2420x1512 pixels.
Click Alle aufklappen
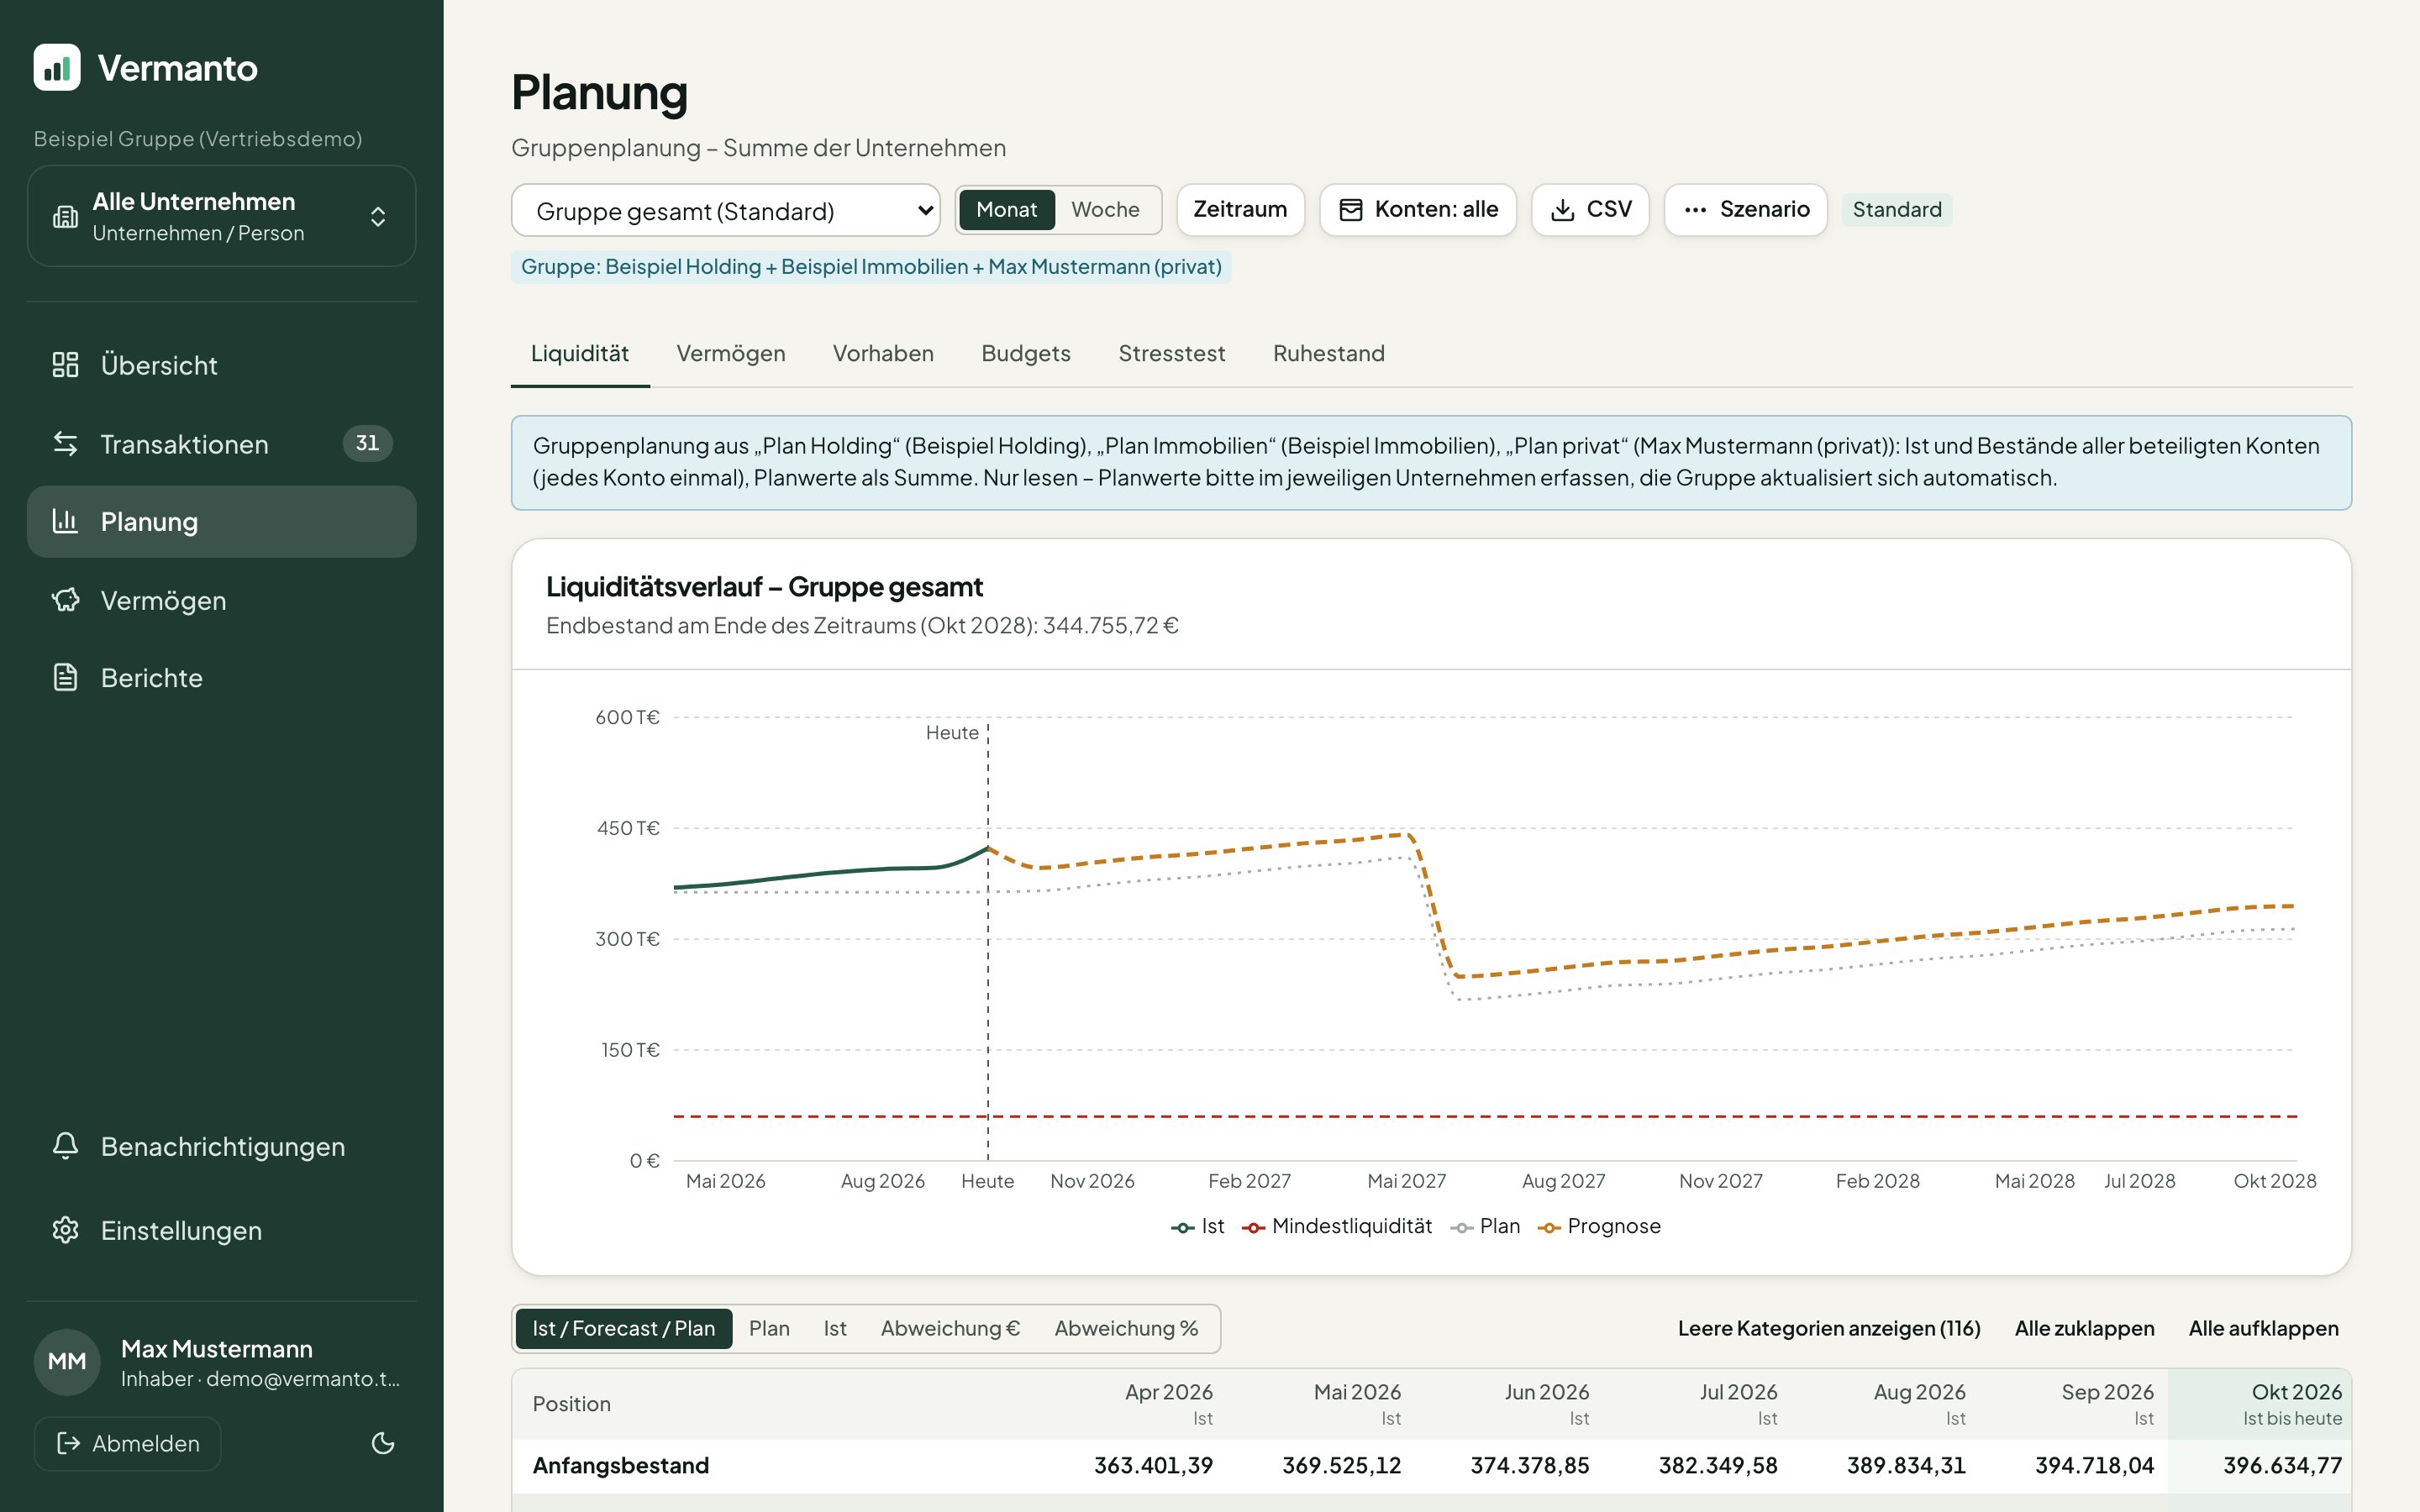pyautogui.click(x=2263, y=1329)
